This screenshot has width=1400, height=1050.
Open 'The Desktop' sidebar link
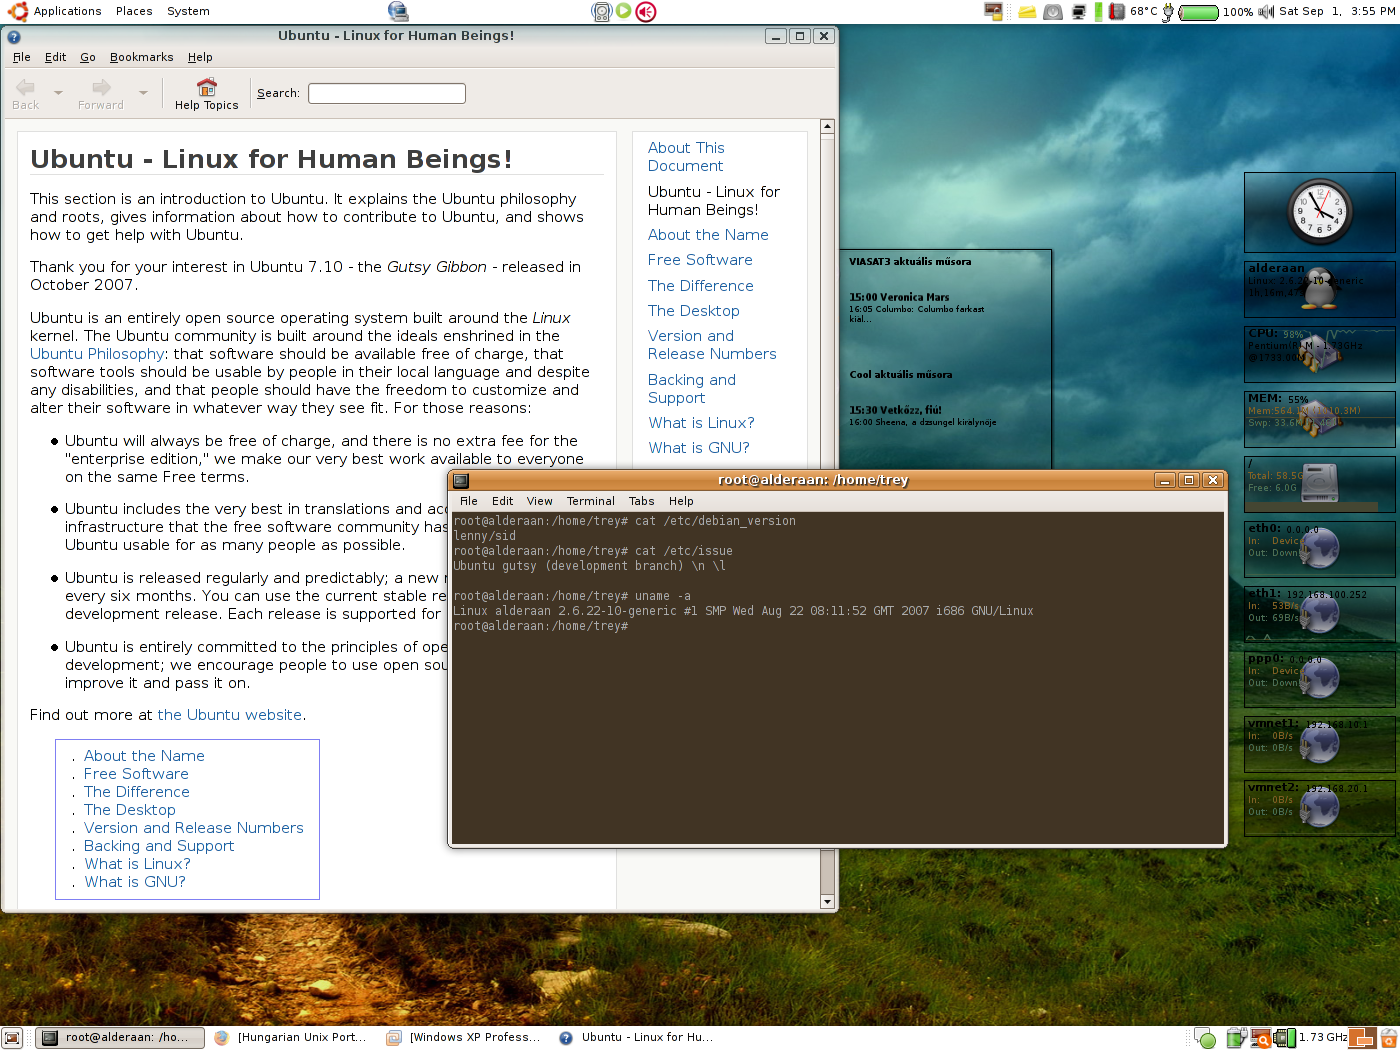tap(693, 311)
